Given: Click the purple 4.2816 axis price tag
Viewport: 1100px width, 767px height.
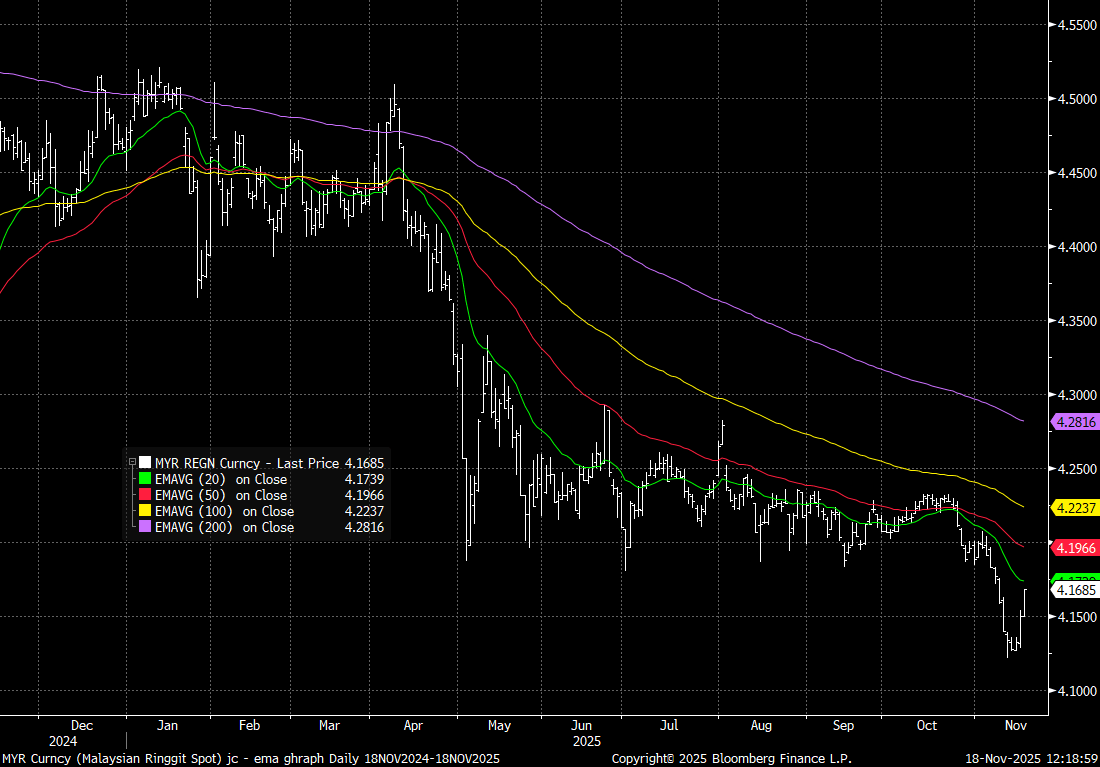Looking at the screenshot, I should (1076, 423).
